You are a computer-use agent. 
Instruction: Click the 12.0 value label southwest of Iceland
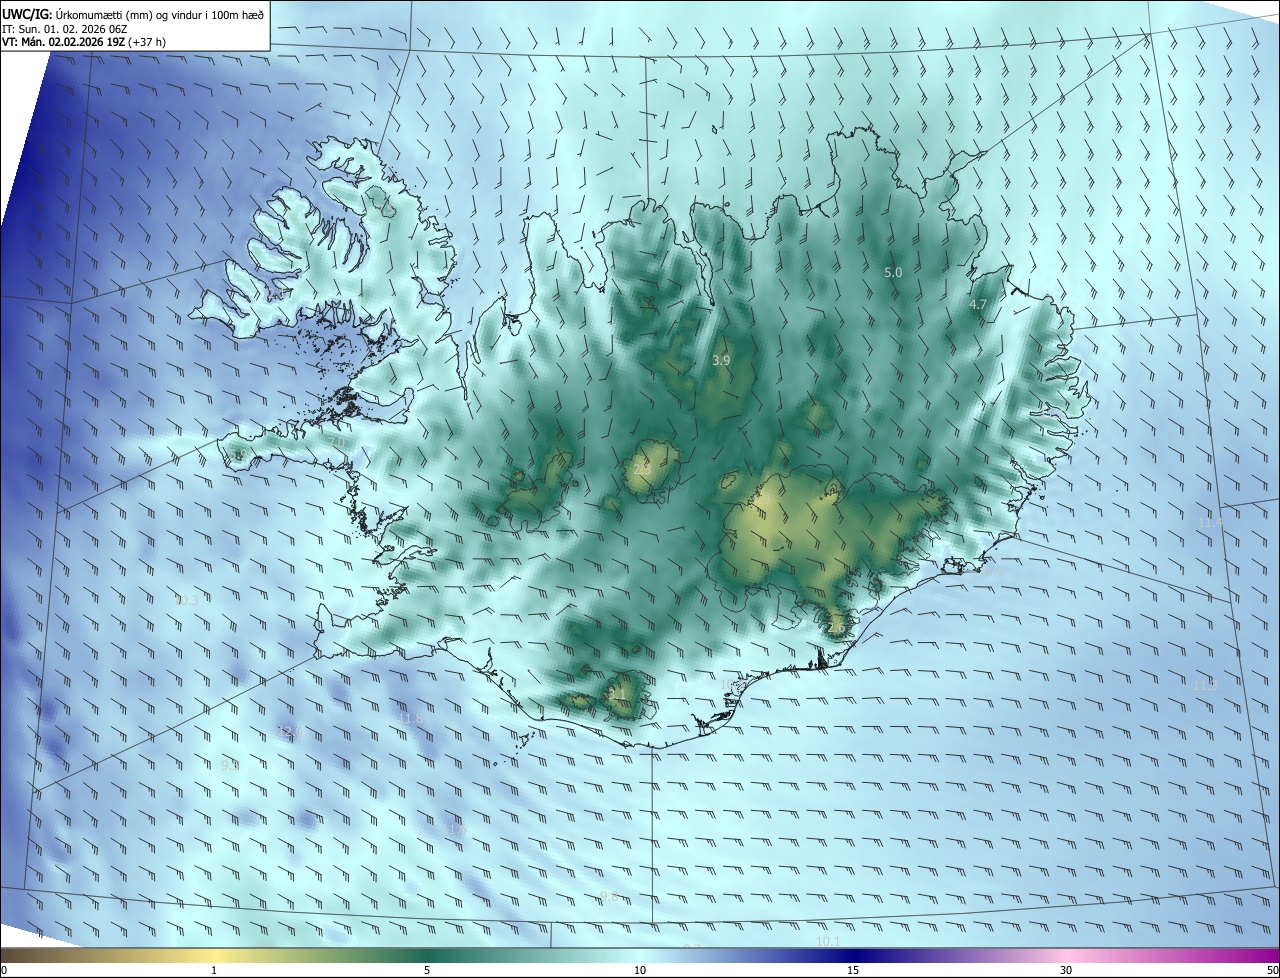[x=290, y=732]
